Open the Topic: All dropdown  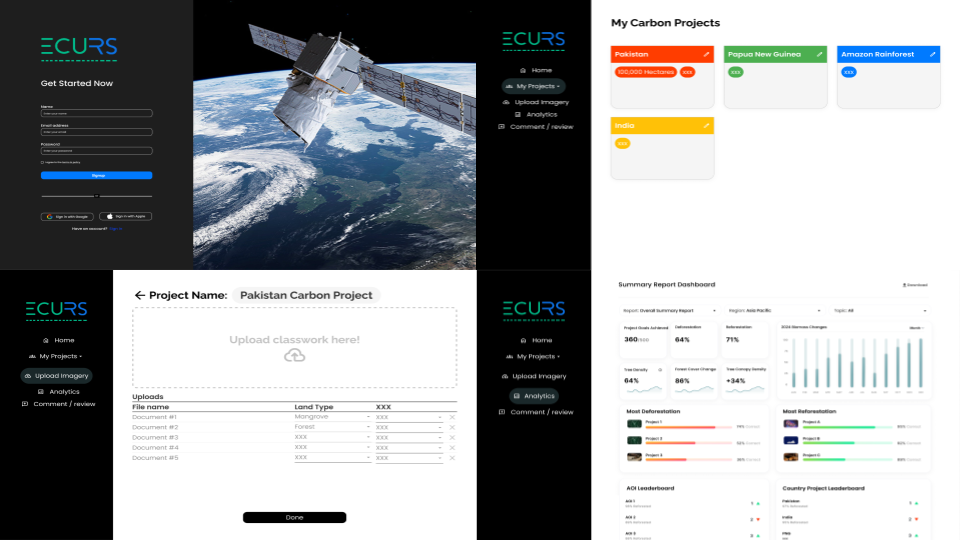880,310
